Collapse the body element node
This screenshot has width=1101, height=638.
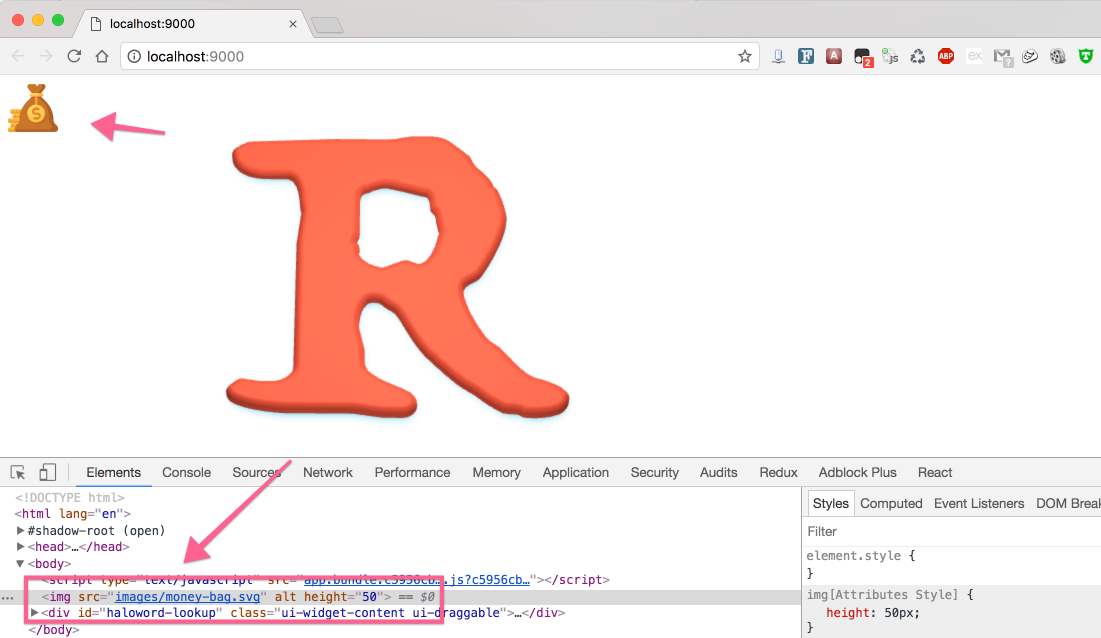pyautogui.click(x=20, y=564)
